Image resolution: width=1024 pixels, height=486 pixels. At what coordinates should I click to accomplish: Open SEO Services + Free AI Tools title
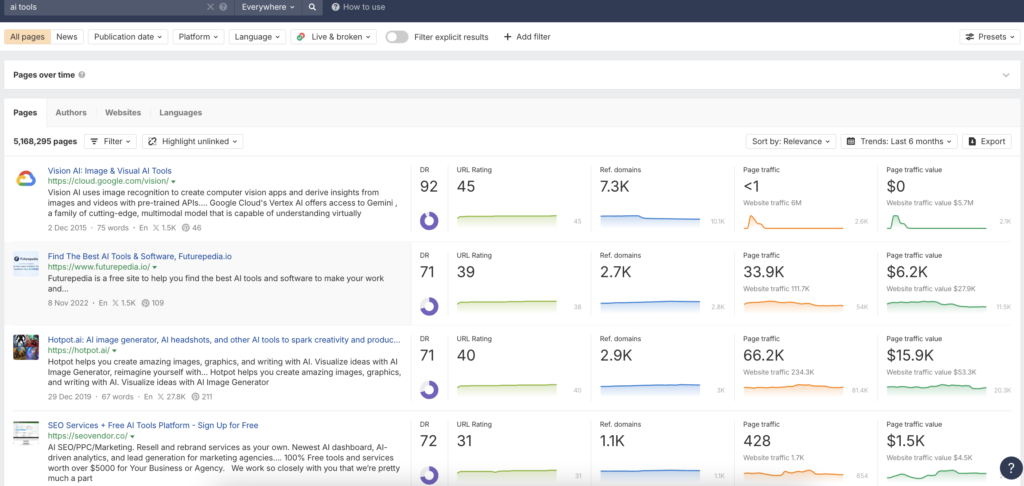point(153,425)
